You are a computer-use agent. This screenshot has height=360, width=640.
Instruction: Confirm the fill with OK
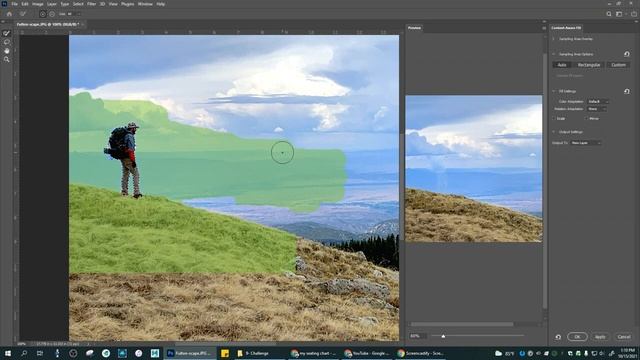577,337
